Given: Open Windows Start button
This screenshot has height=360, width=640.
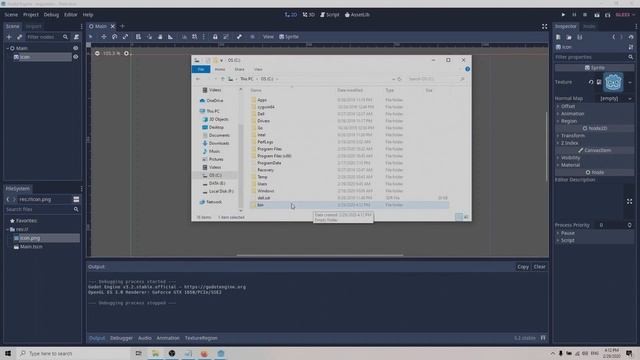Looking at the screenshot, I should tap(7, 353).
